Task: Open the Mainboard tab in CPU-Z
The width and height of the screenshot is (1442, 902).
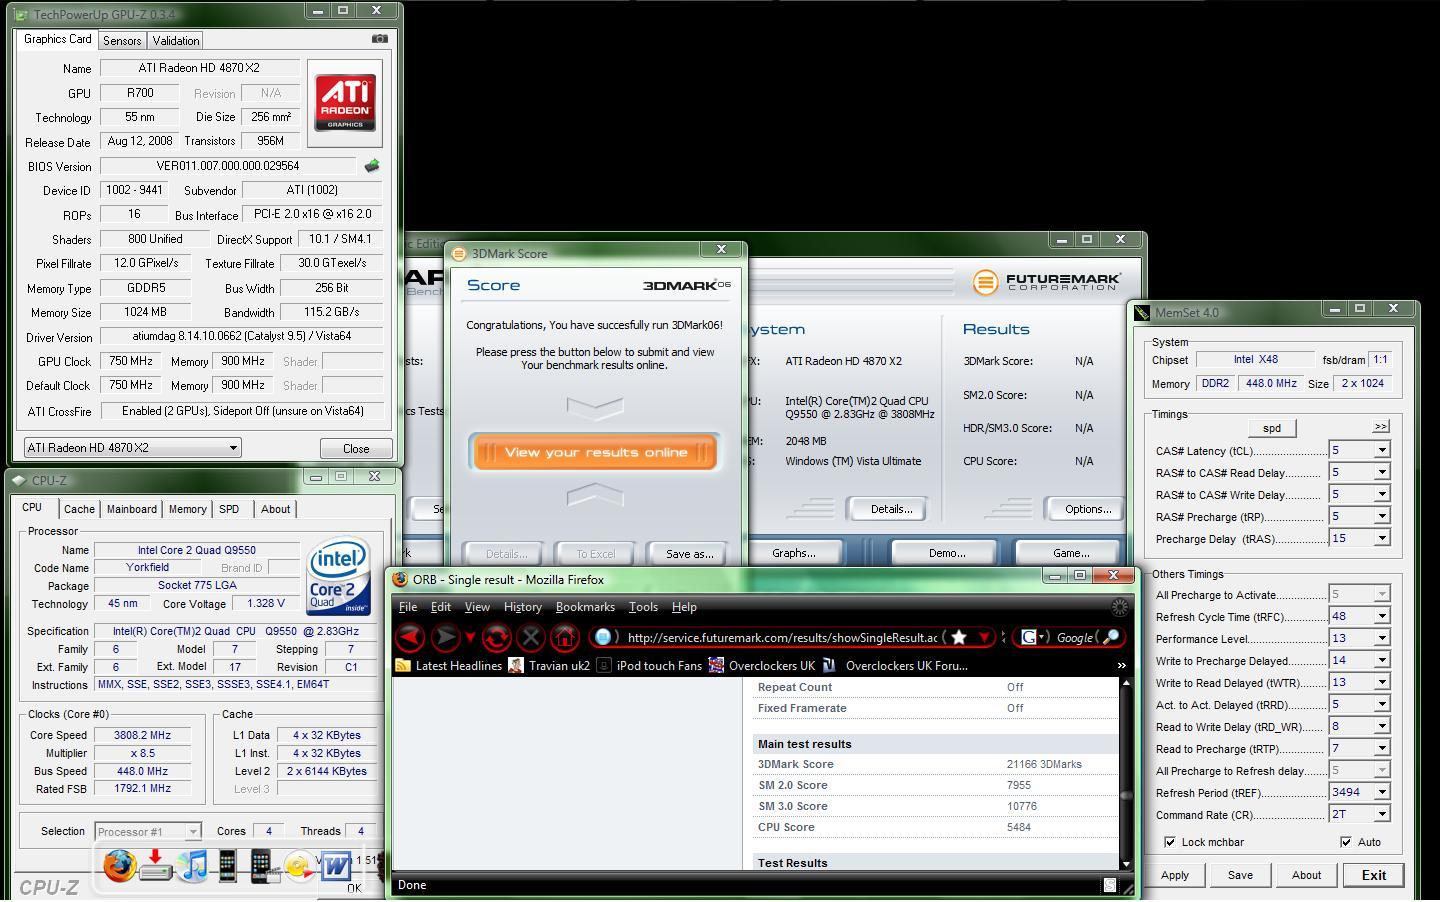Action: [132, 509]
